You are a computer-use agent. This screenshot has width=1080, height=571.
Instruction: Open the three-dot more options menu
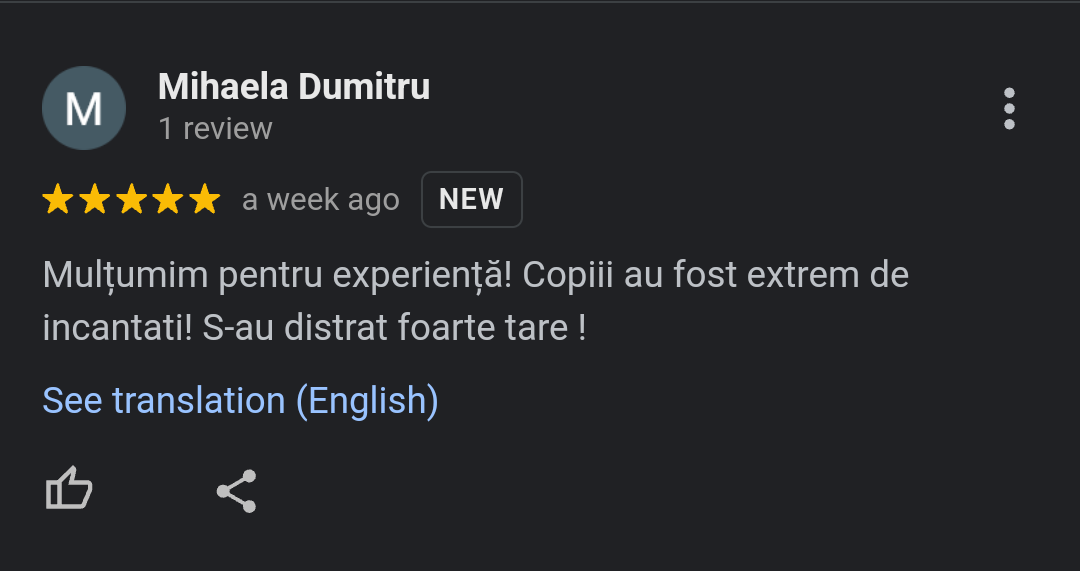[x=1009, y=108]
